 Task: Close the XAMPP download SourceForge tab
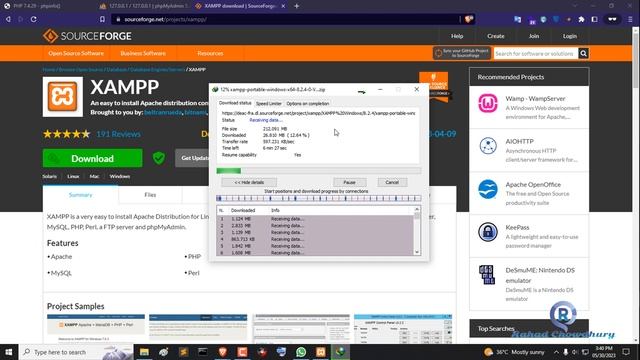tap(283, 6)
